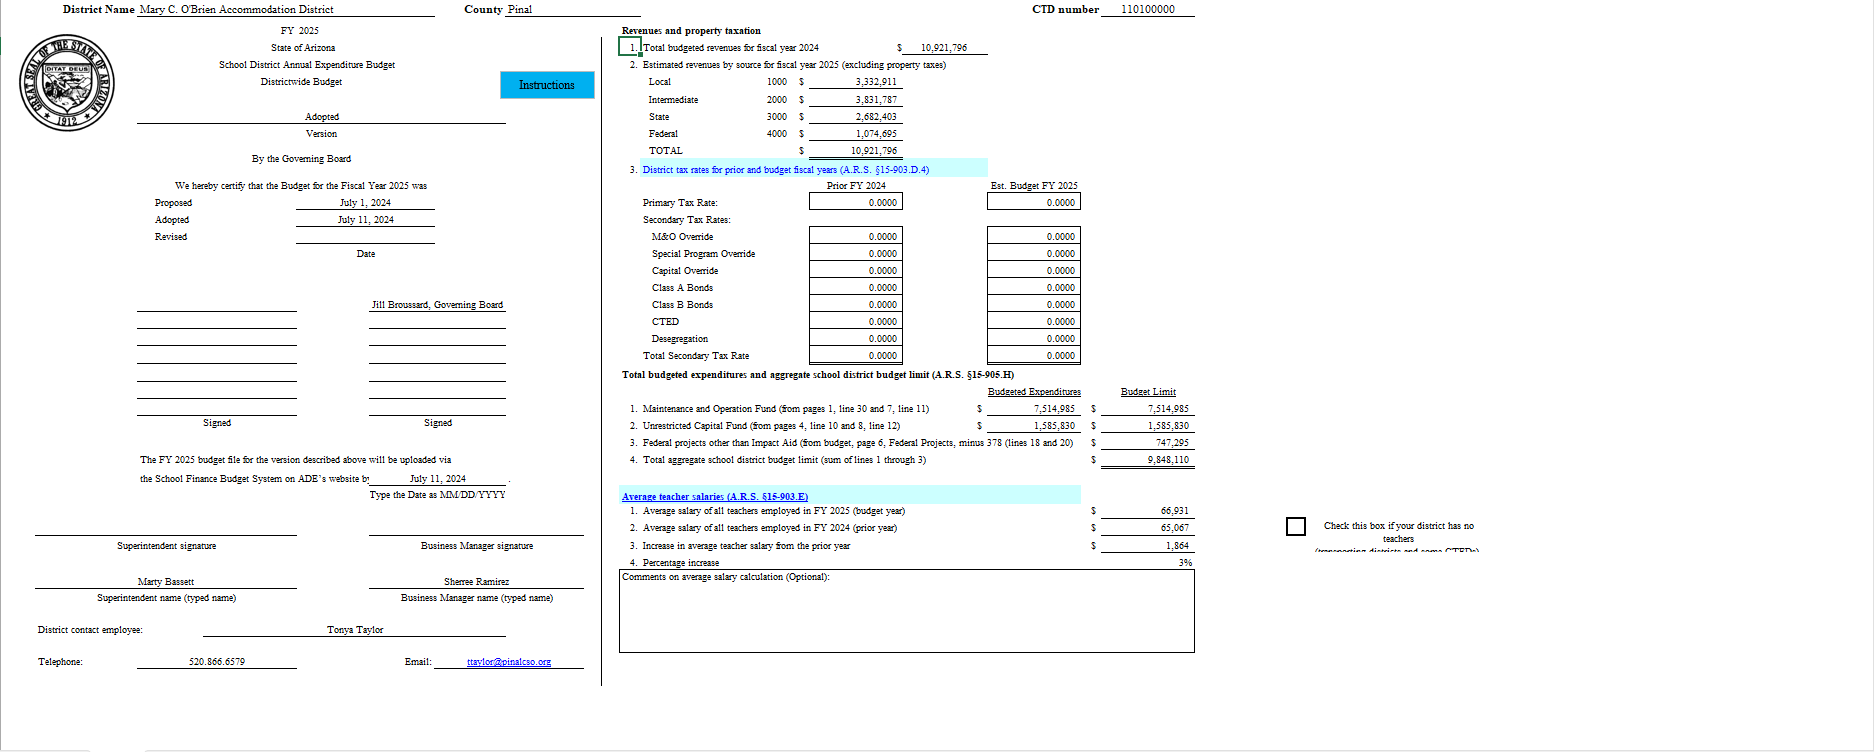The height and width of the screenshot is (752, 1874).
Task: Select the State revenue amount 2,682,403
Action: (855, 117)
